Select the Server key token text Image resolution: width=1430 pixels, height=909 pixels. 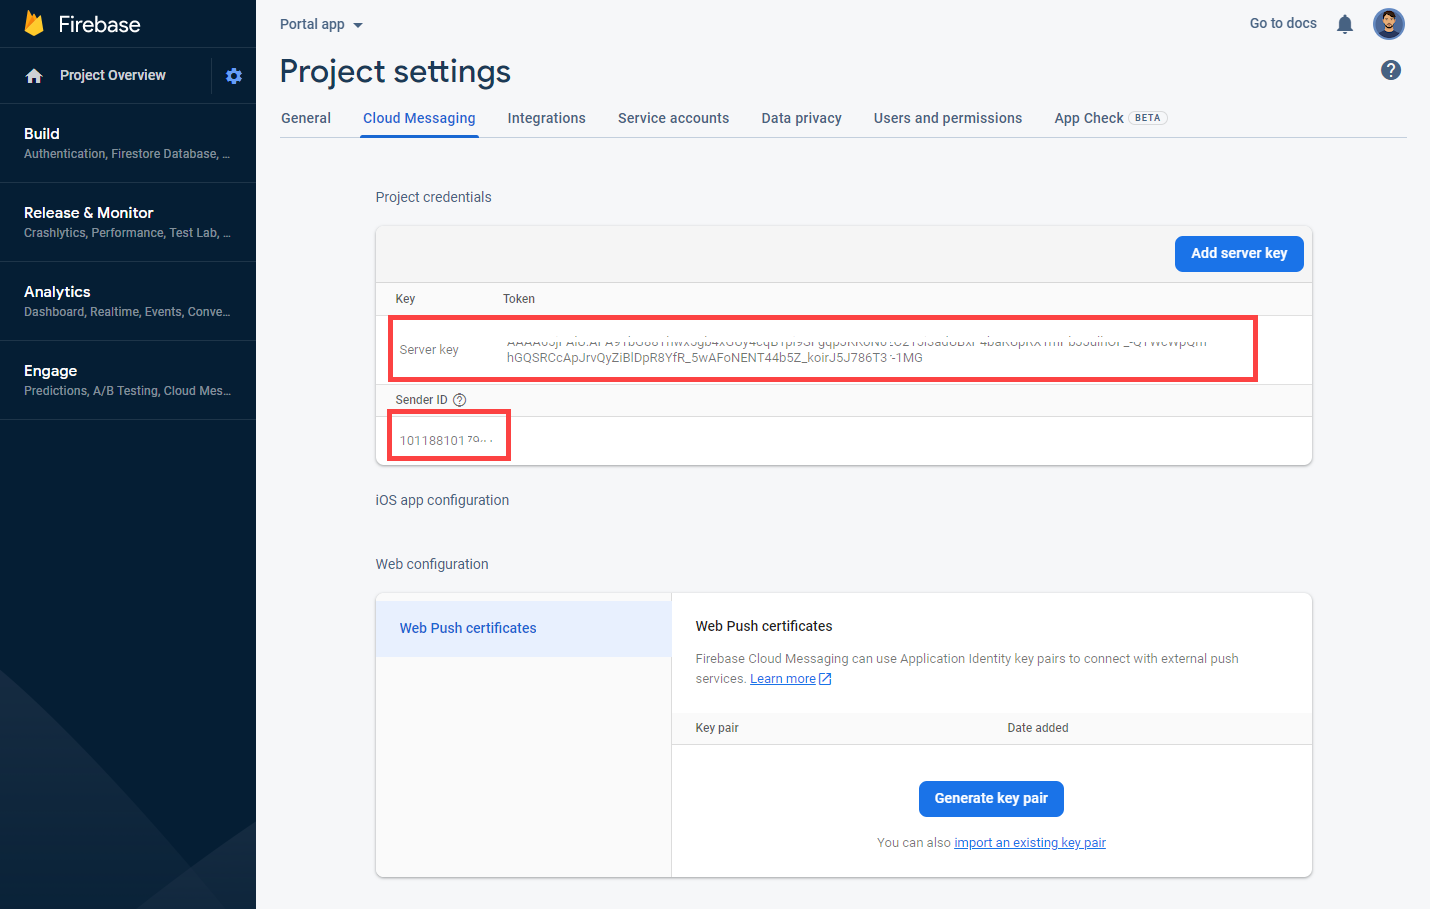click(x=856, y=350)
